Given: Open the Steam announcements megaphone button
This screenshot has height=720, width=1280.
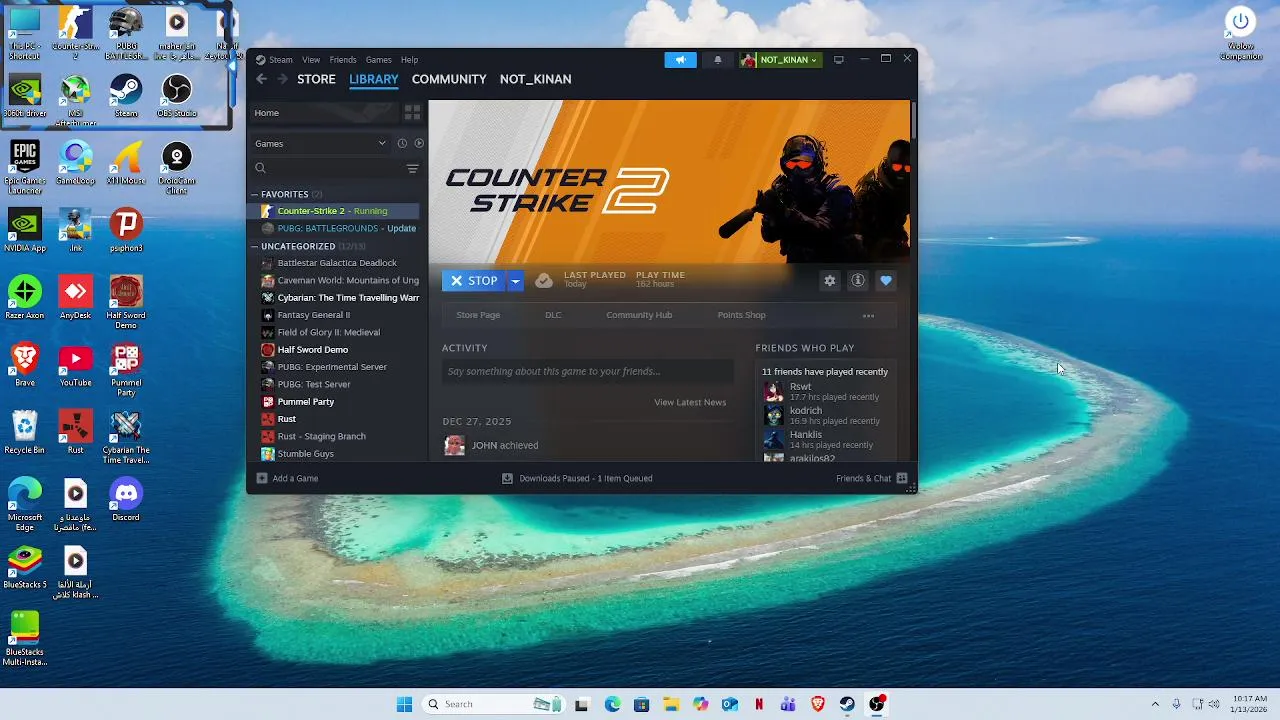Looking at the screenshot, I should 680,60.
